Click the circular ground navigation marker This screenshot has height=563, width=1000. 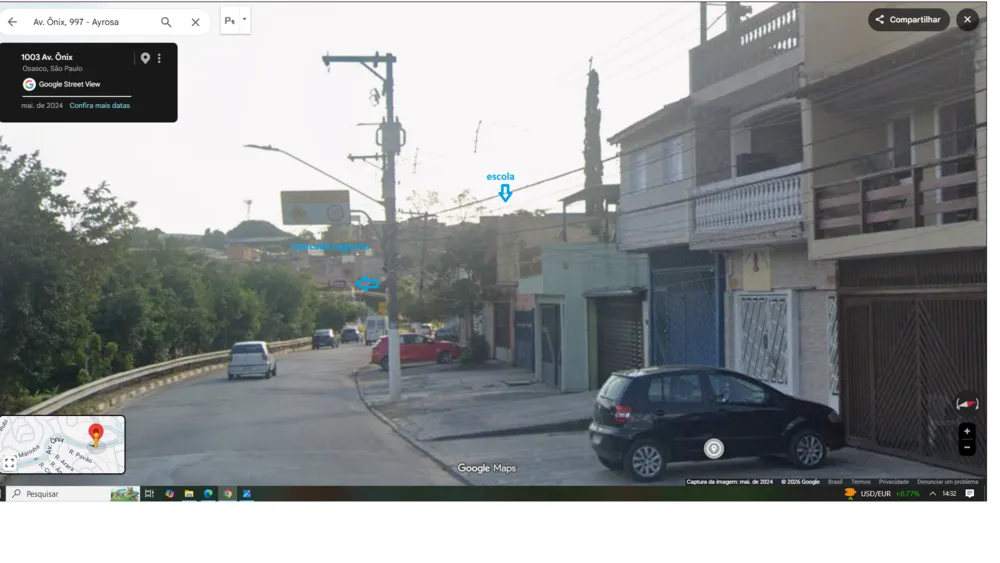(714, 449)
